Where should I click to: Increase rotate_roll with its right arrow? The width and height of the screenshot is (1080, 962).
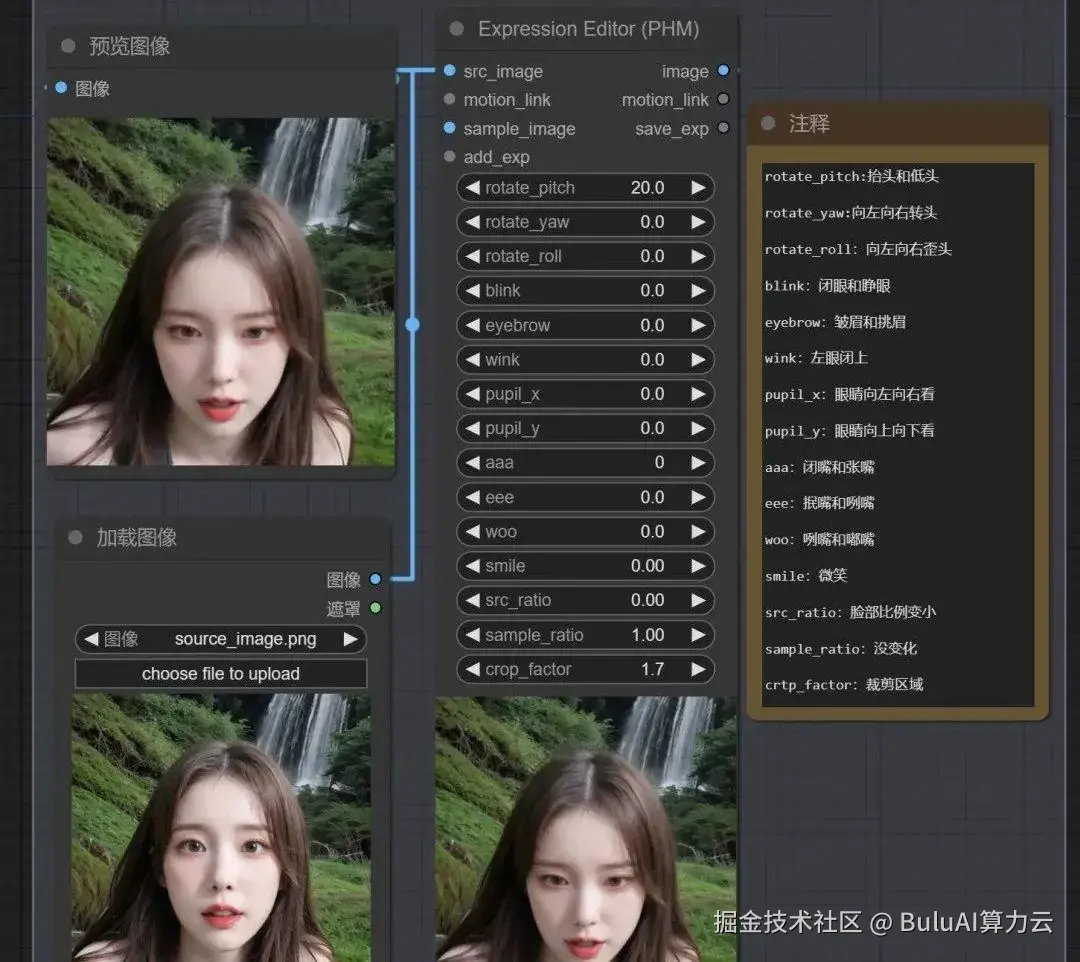pos(698,257)
